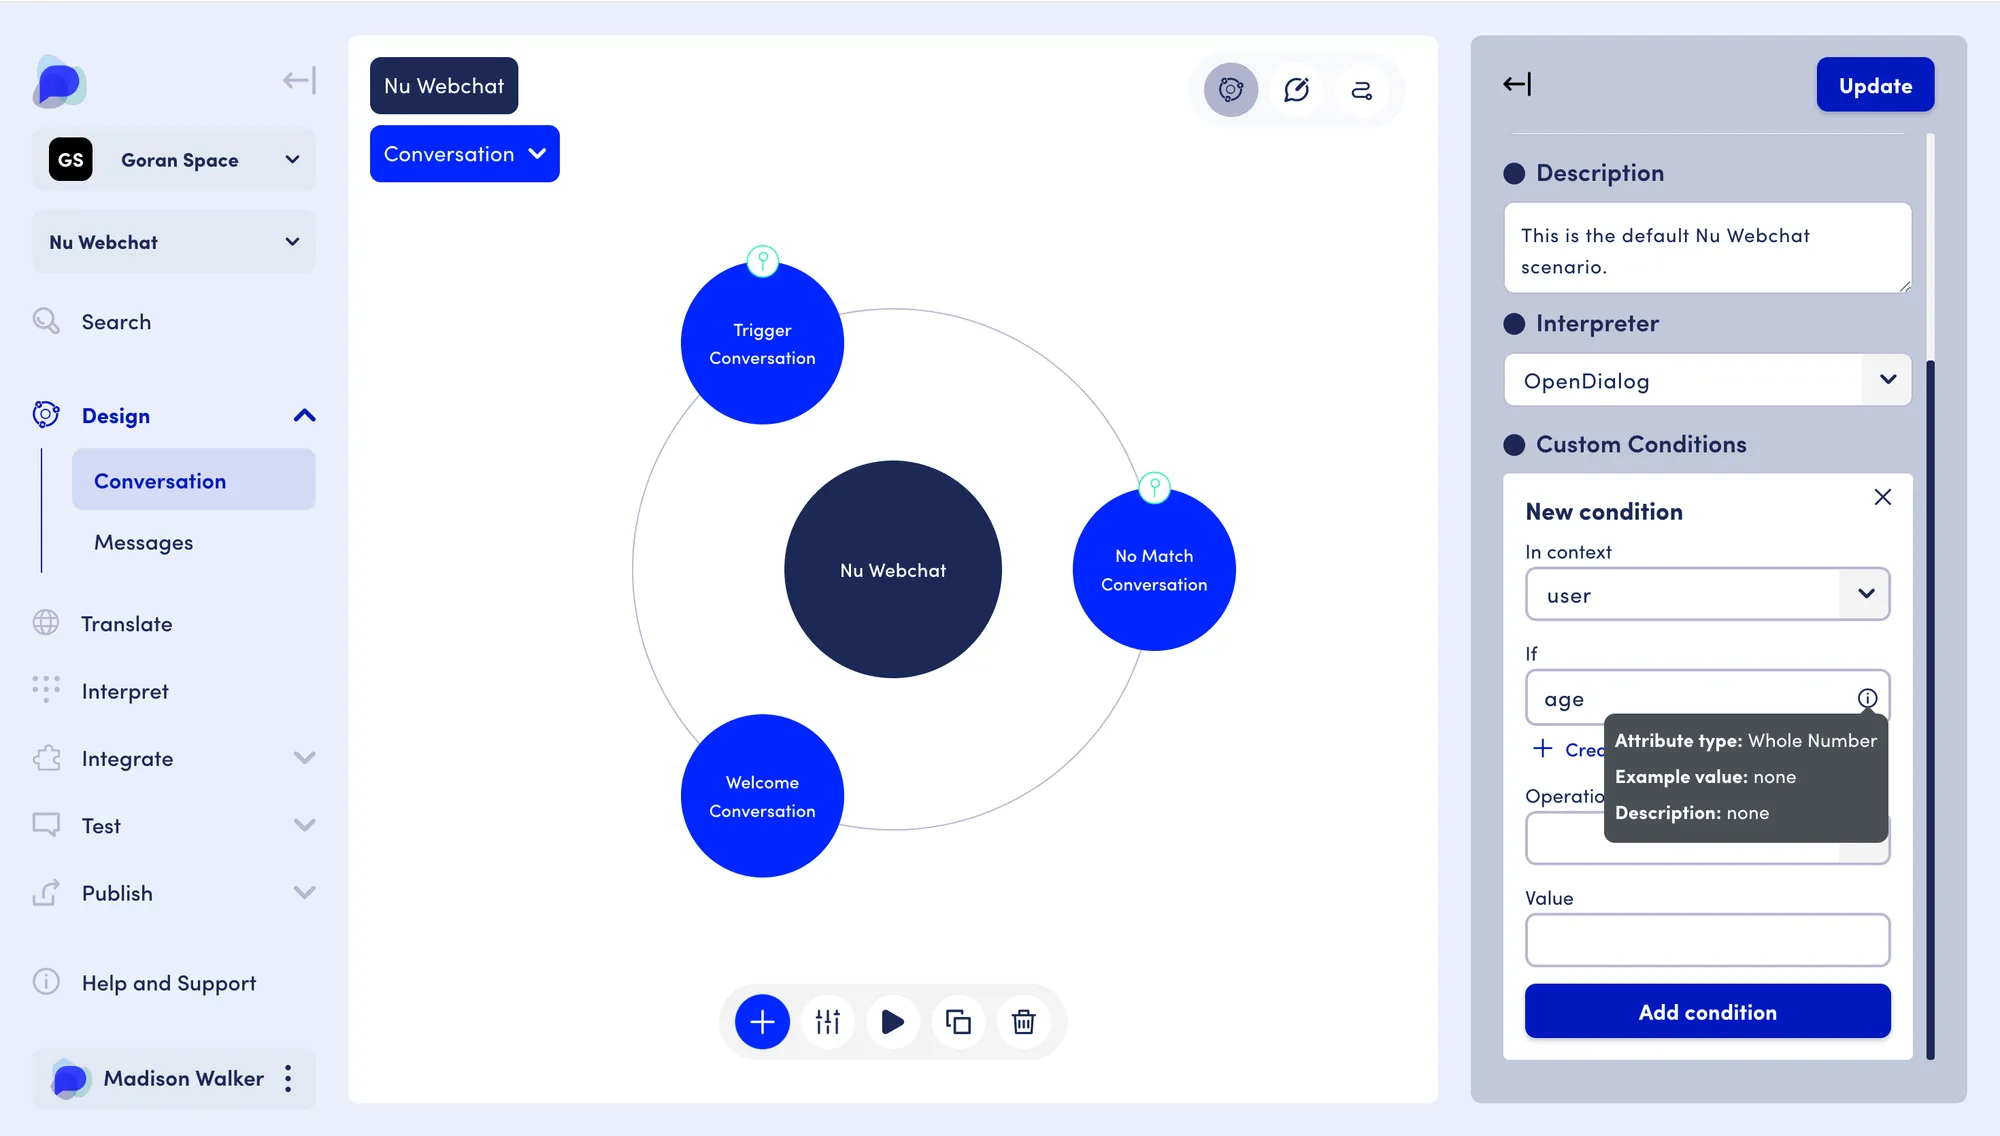Screen dimensions: 2000x1136
Task: Open the In context user dropdown
Action: (x=1707, y=594)
